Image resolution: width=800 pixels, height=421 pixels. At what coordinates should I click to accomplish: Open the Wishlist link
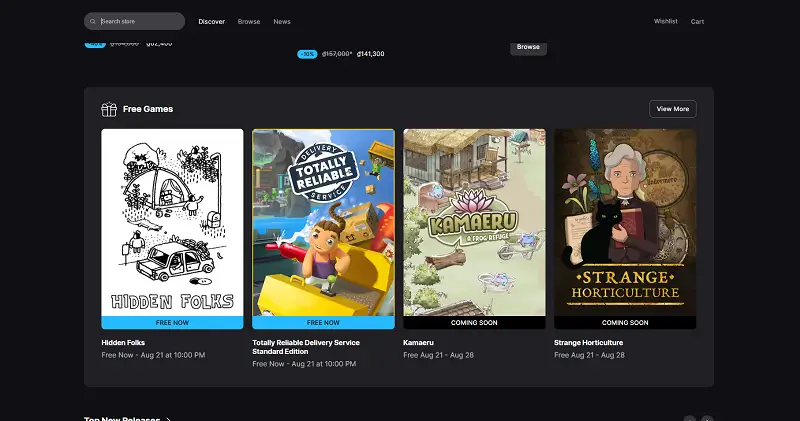tap(666, 21)
